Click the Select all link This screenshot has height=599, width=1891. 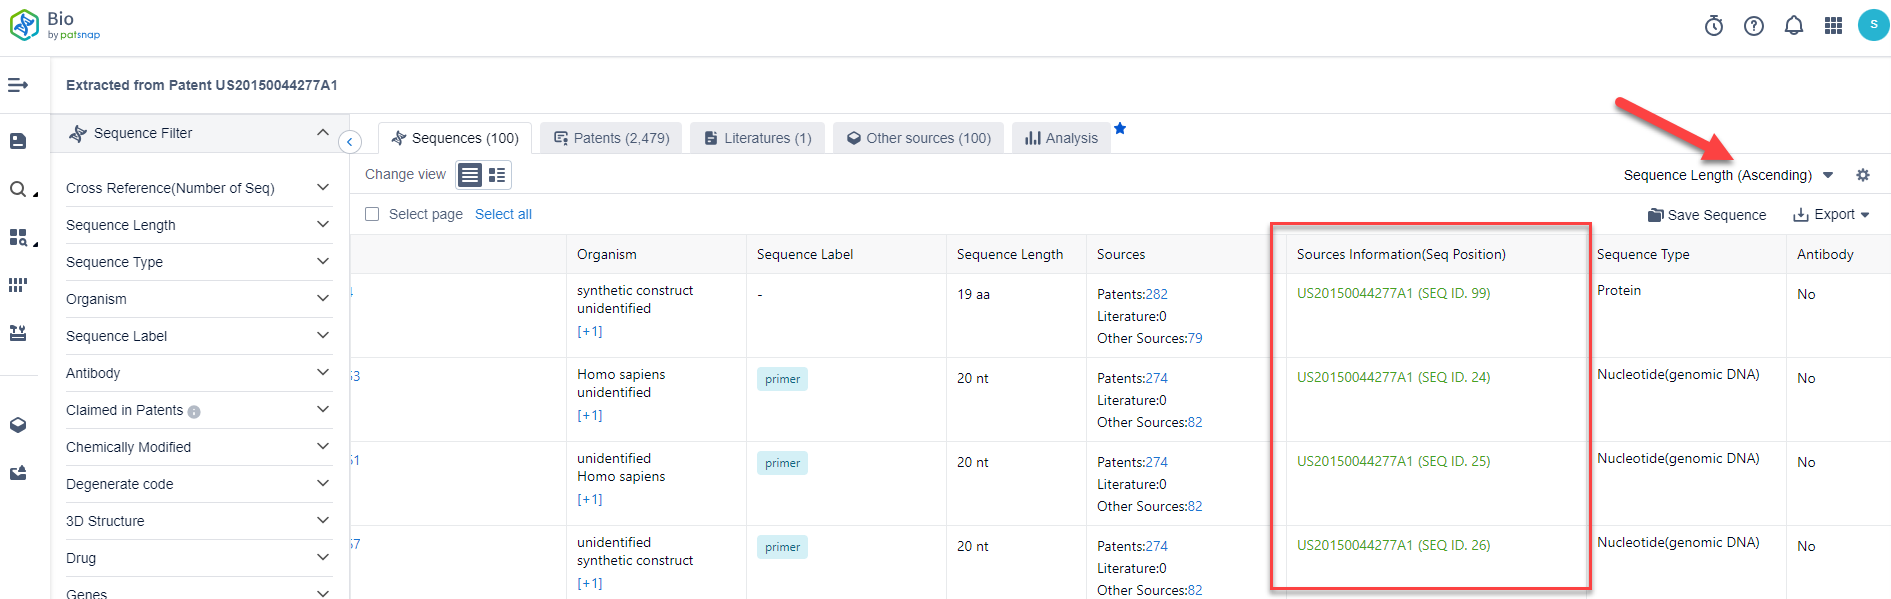503,214
